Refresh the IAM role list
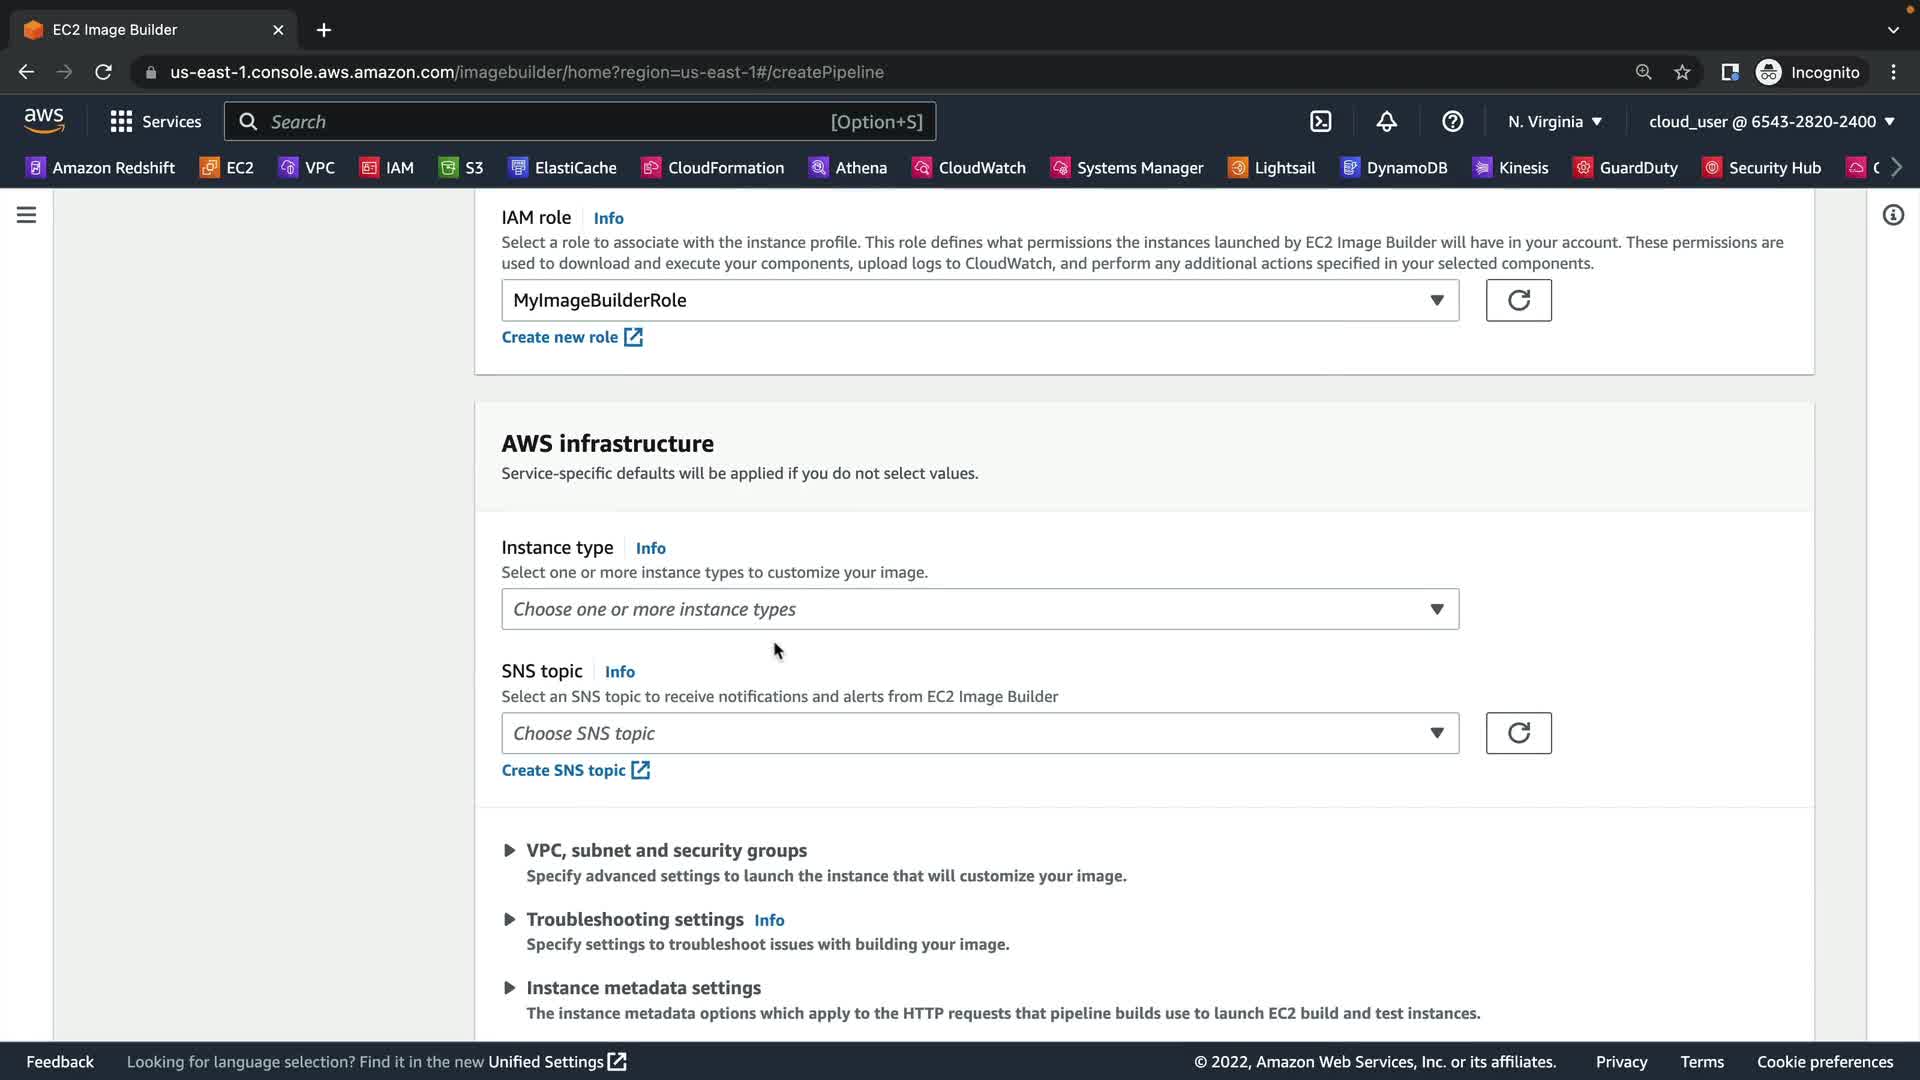The height and width of the screenshot is (1080, 1920). 1517,300
